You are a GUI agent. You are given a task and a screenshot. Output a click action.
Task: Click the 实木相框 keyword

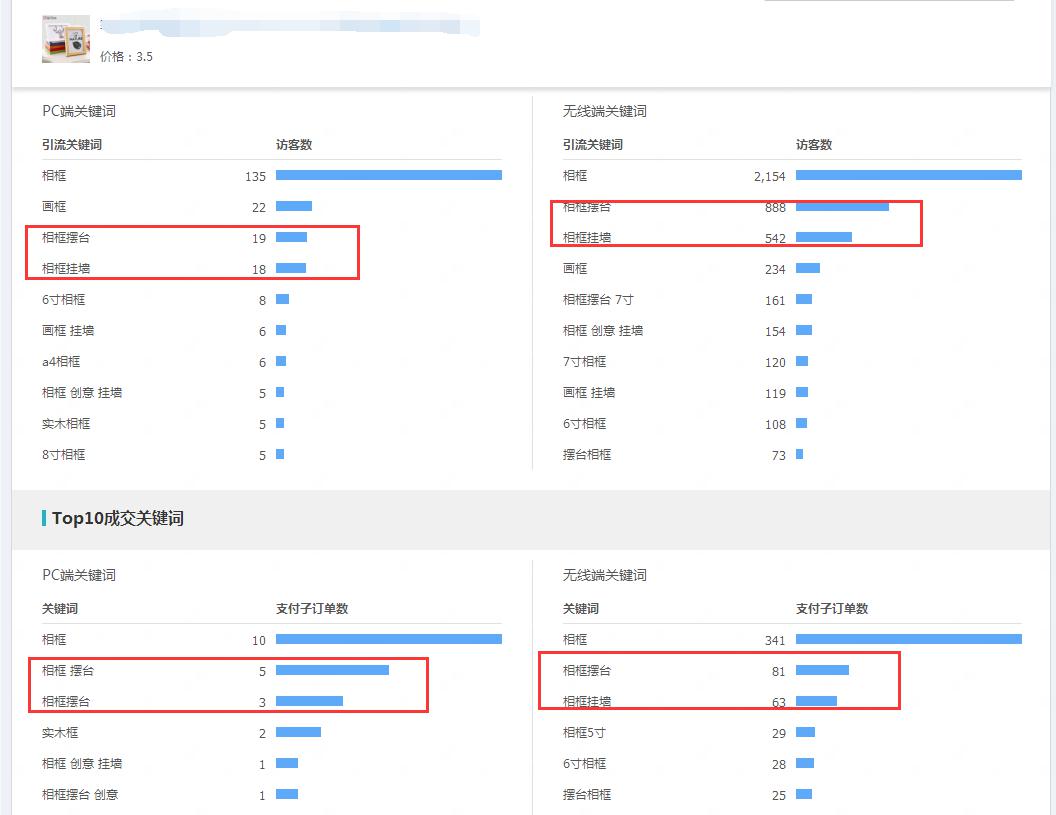(x=66, y=423)
